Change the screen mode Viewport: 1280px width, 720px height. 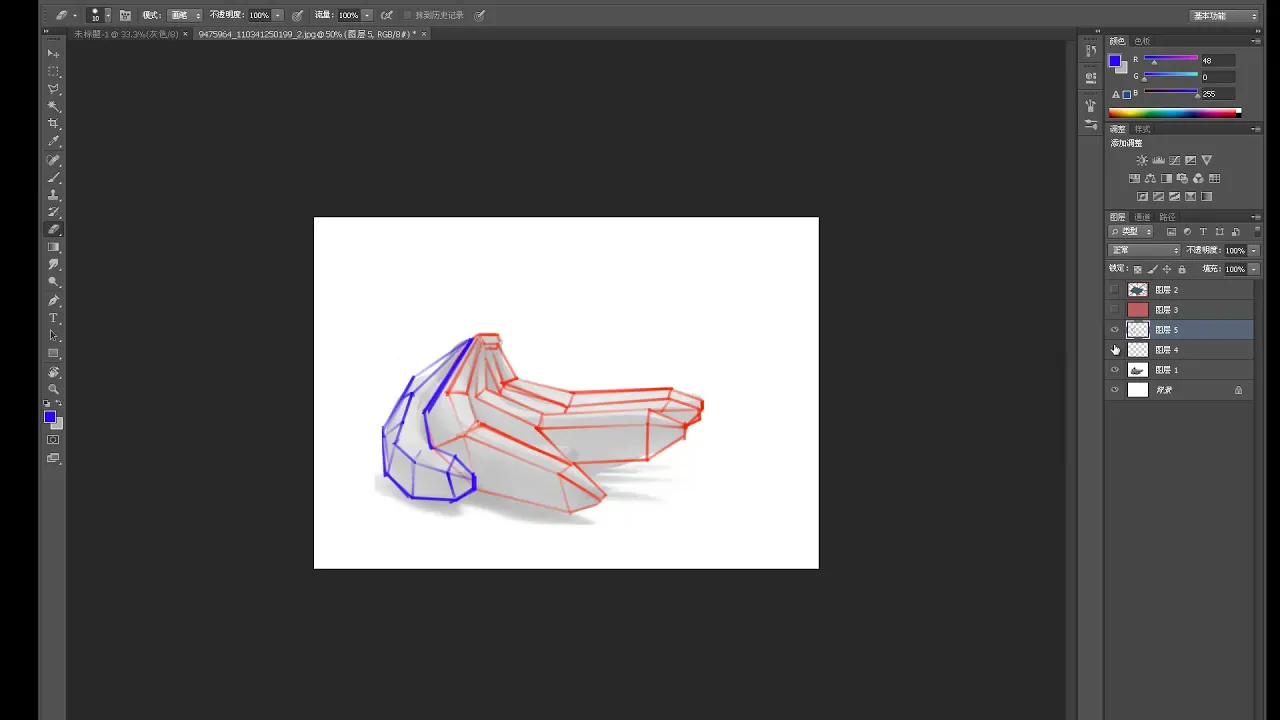[53, 458]
